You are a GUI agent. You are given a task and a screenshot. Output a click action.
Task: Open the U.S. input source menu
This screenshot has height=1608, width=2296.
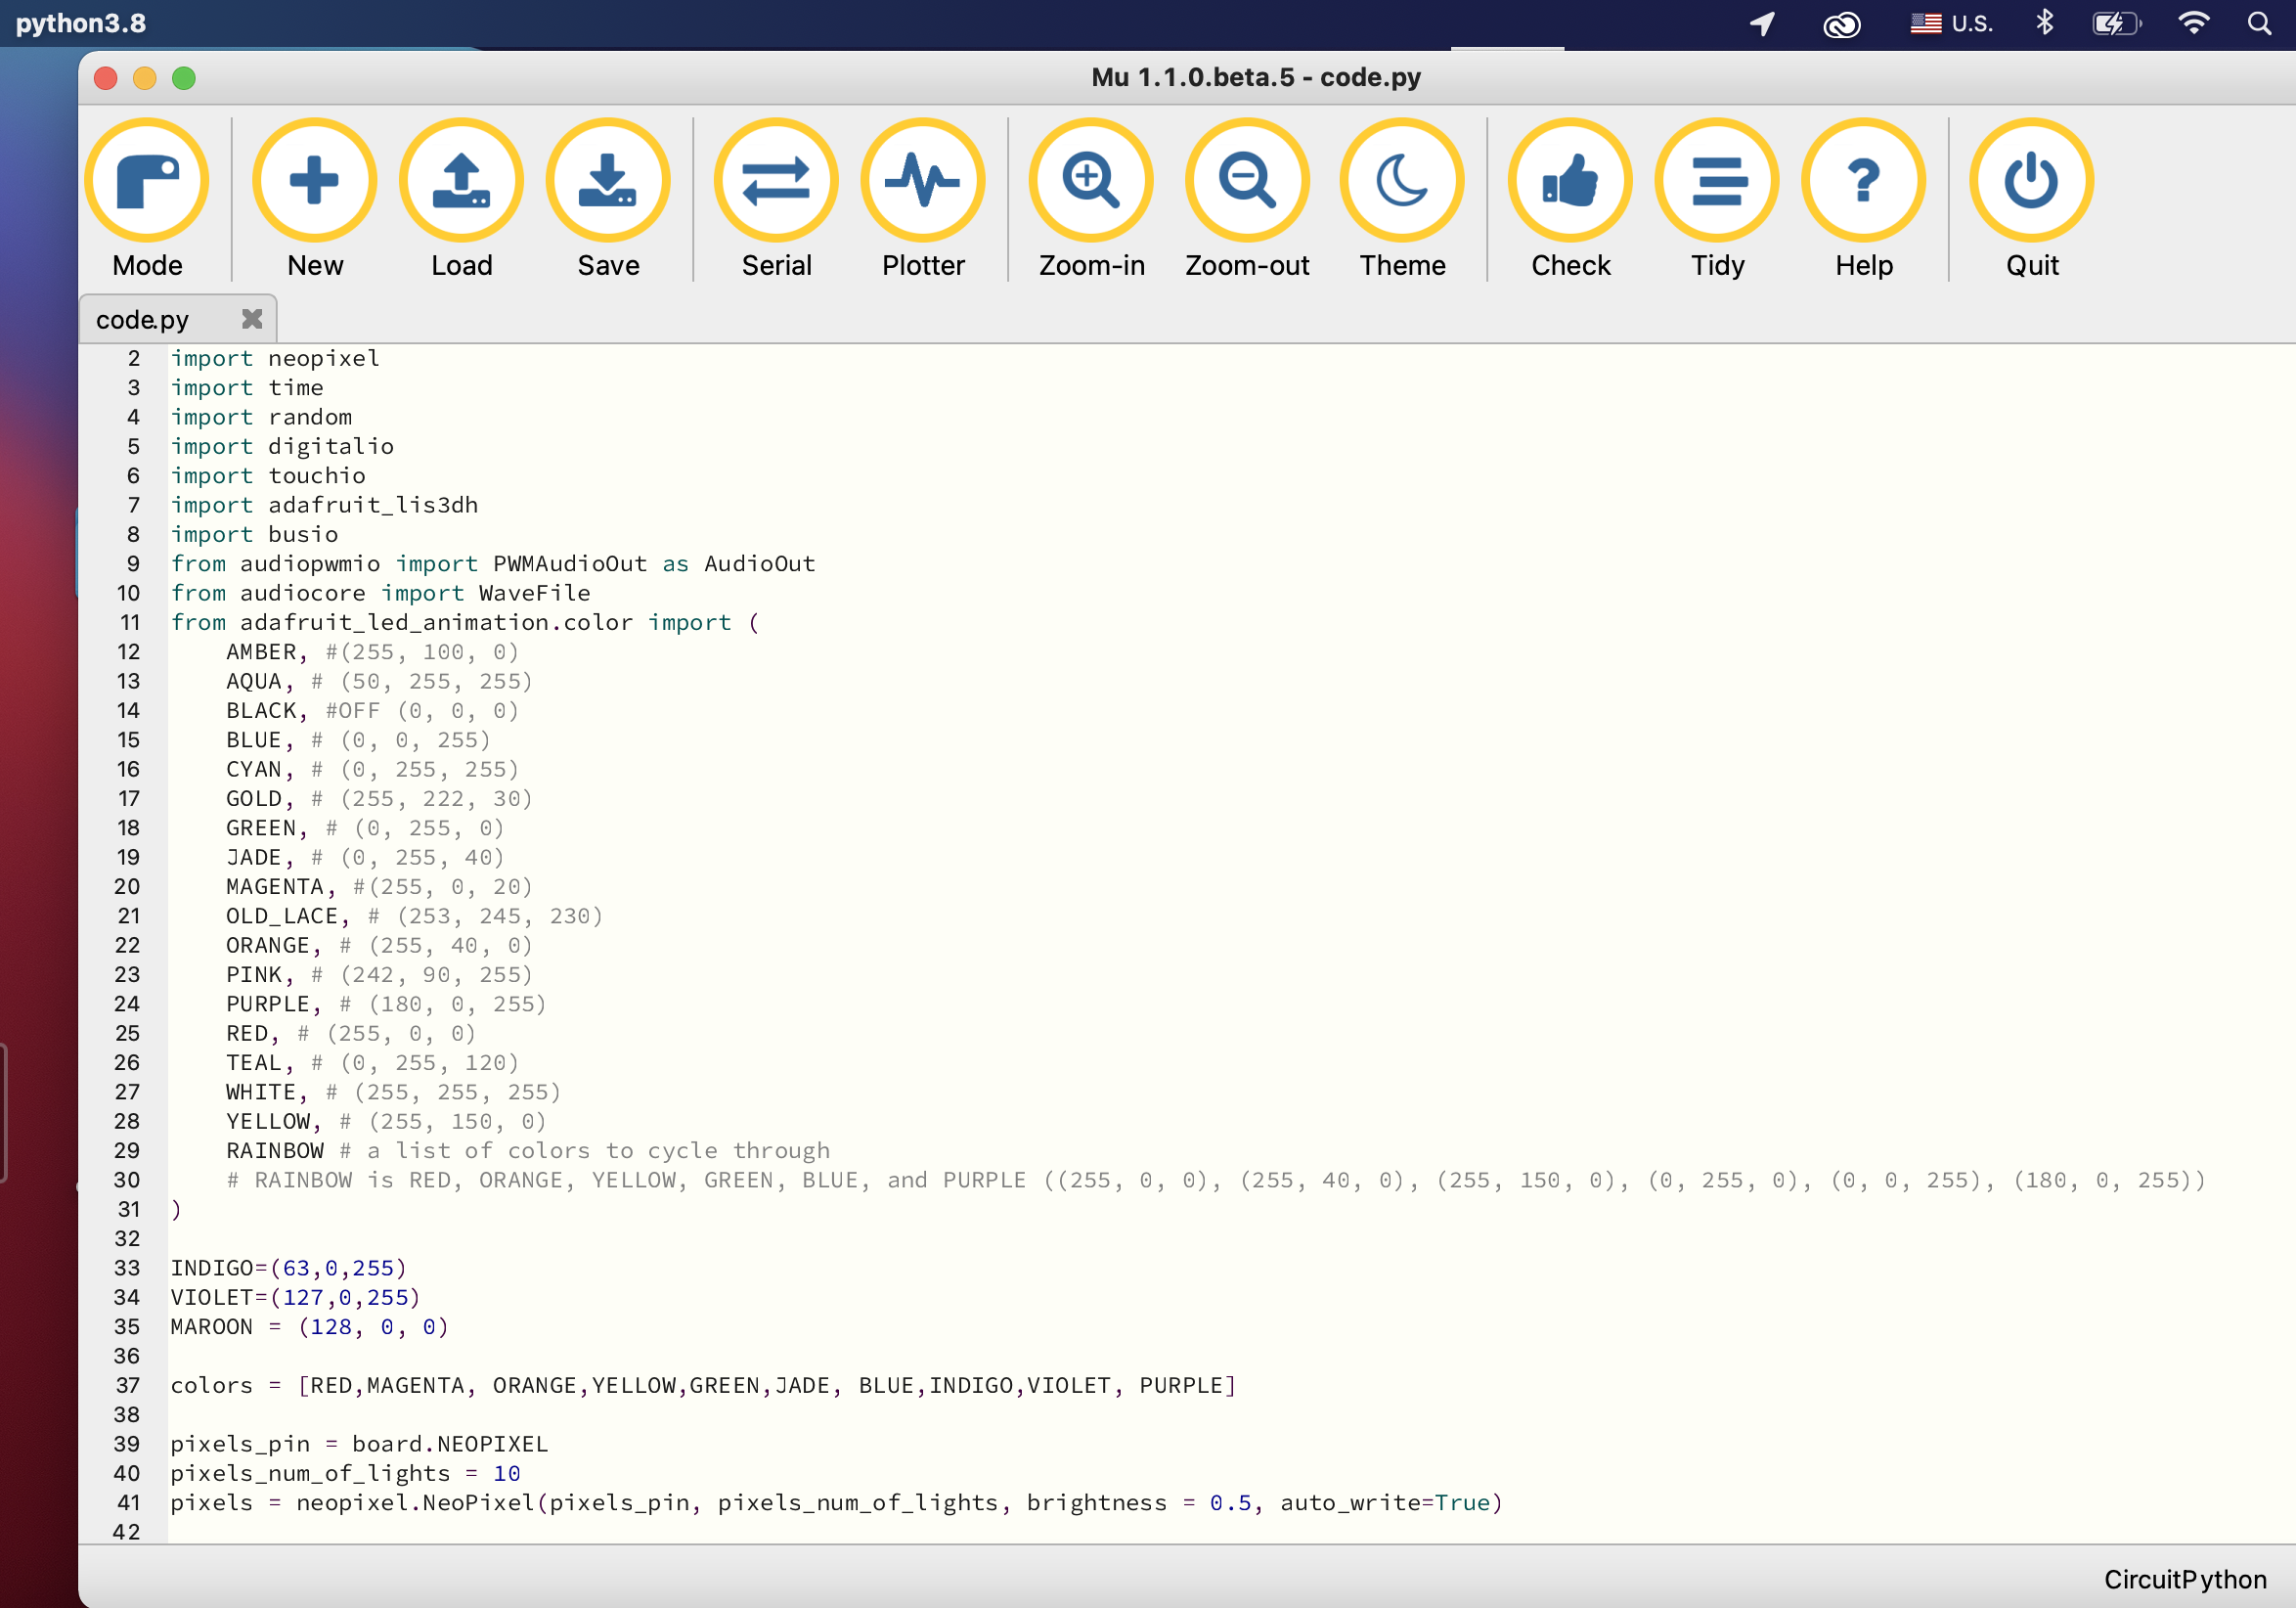click(1952, 23)
